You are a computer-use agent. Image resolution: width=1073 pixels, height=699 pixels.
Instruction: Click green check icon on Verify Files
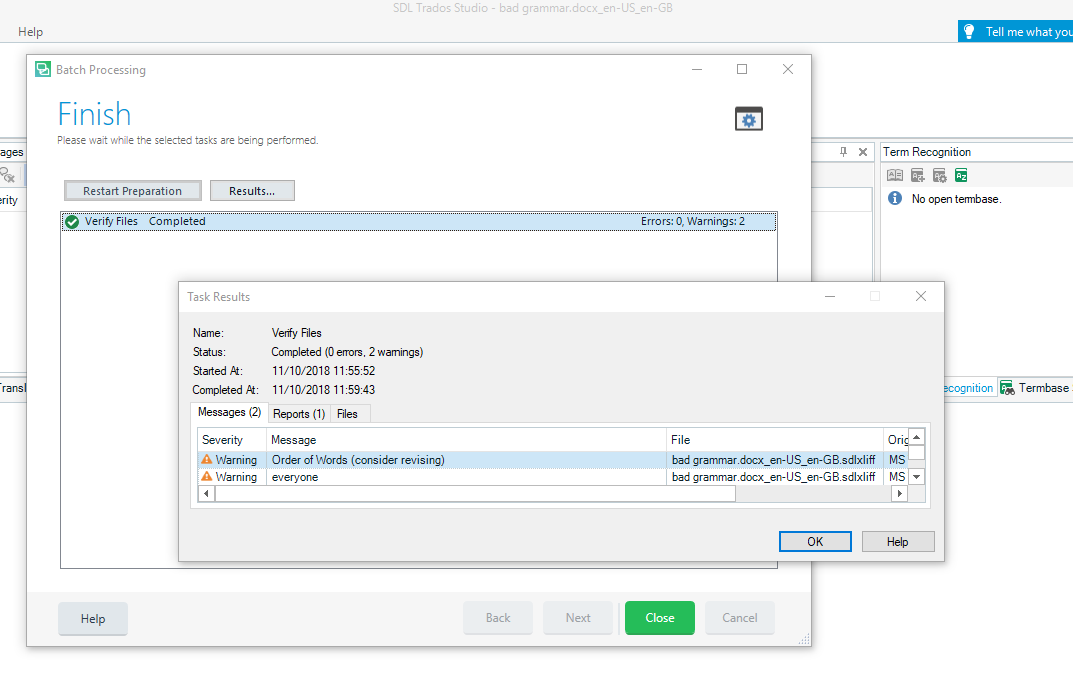click(72, 221)
